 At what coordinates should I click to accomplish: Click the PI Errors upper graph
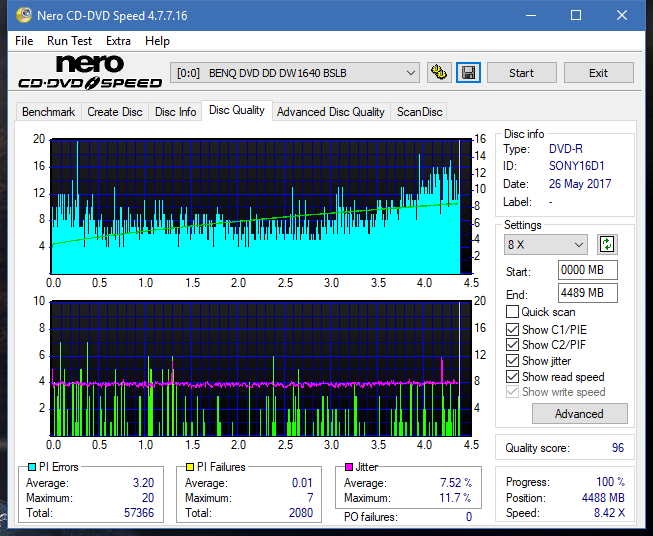(261, 207)
